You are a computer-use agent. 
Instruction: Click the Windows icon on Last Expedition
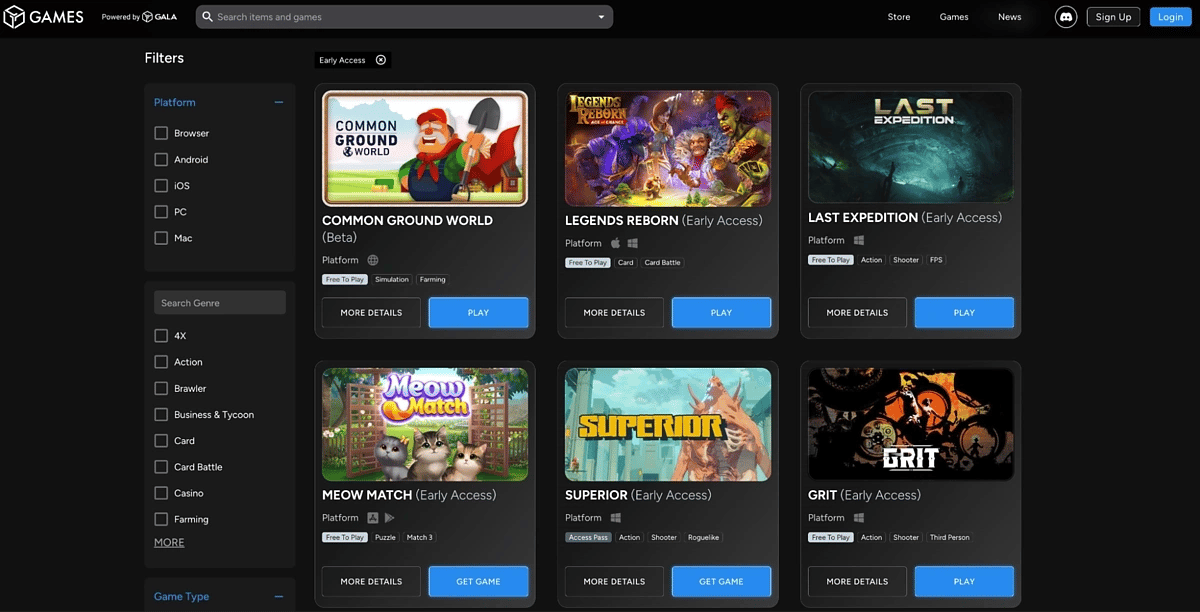tap(859, 240)
